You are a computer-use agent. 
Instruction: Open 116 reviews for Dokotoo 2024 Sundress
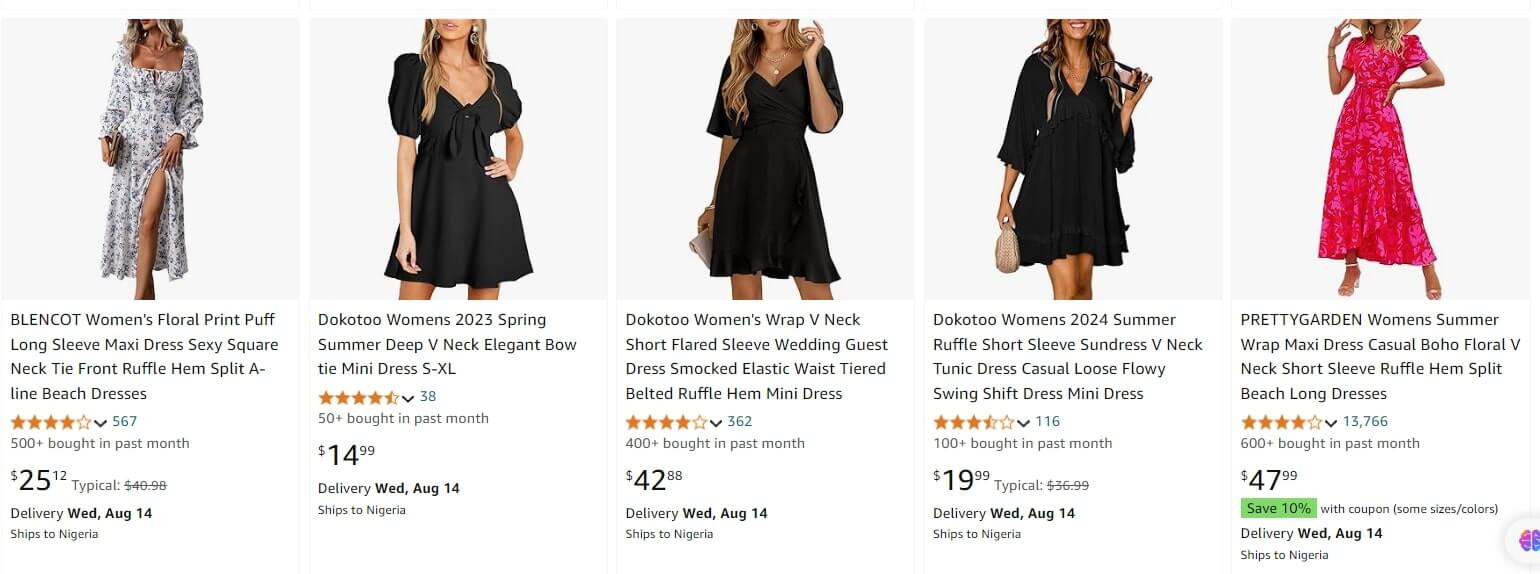1047,422
